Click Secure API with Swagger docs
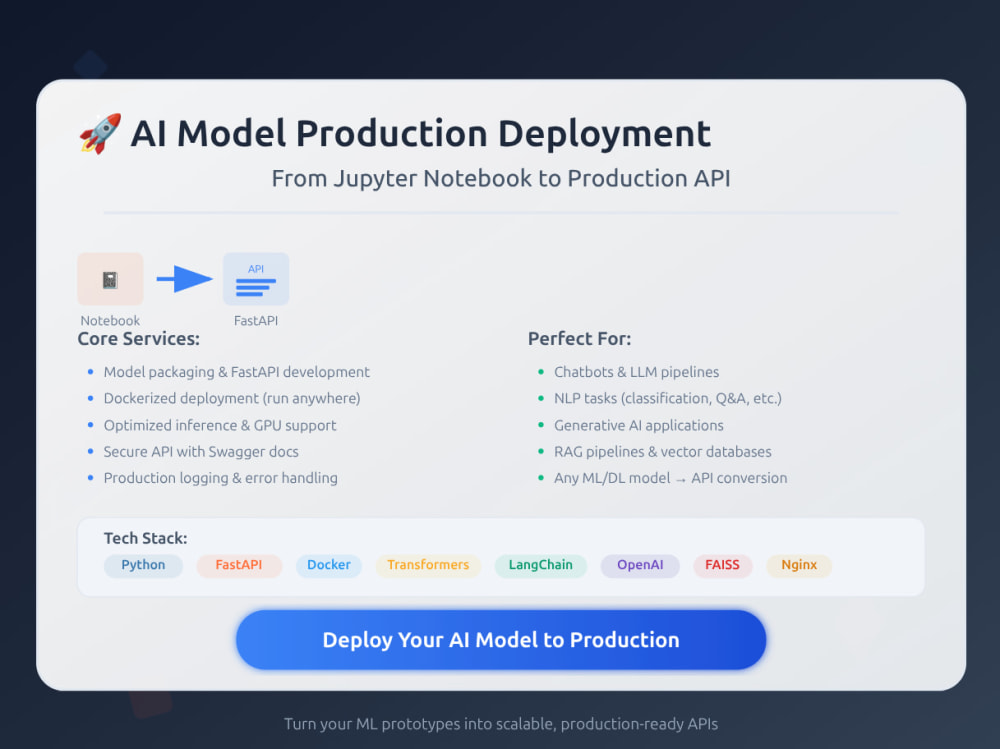The image size is (1000, 749). coord(201,452)
